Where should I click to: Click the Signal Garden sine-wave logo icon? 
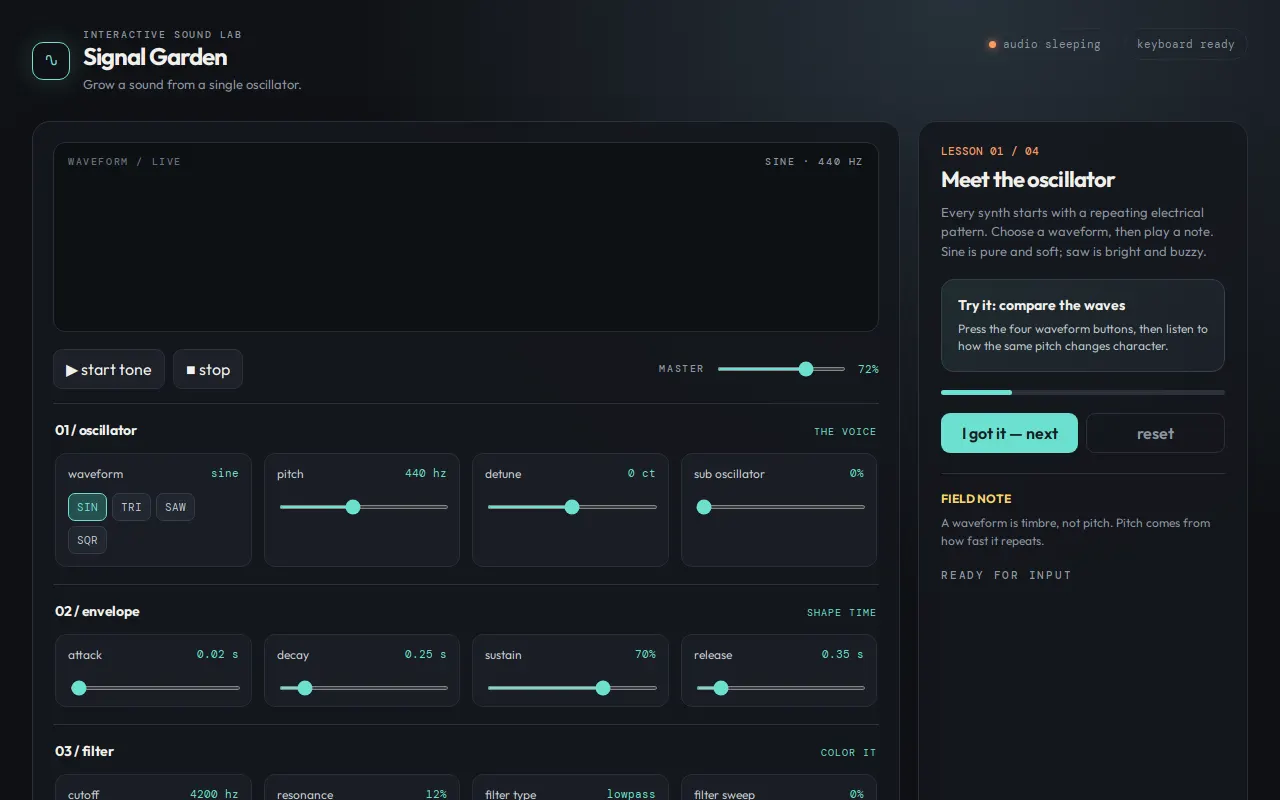coord(51,60)
